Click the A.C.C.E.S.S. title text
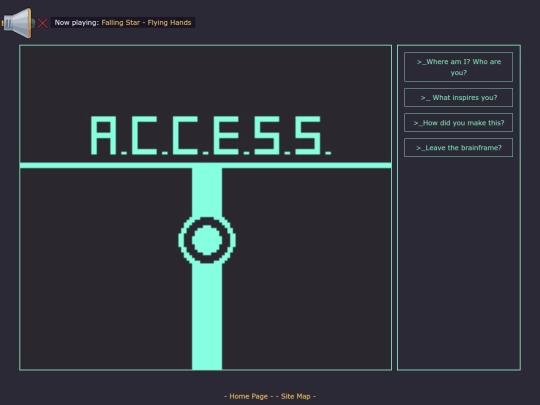This screenshot has height=405, width=540. pos(210,135)
